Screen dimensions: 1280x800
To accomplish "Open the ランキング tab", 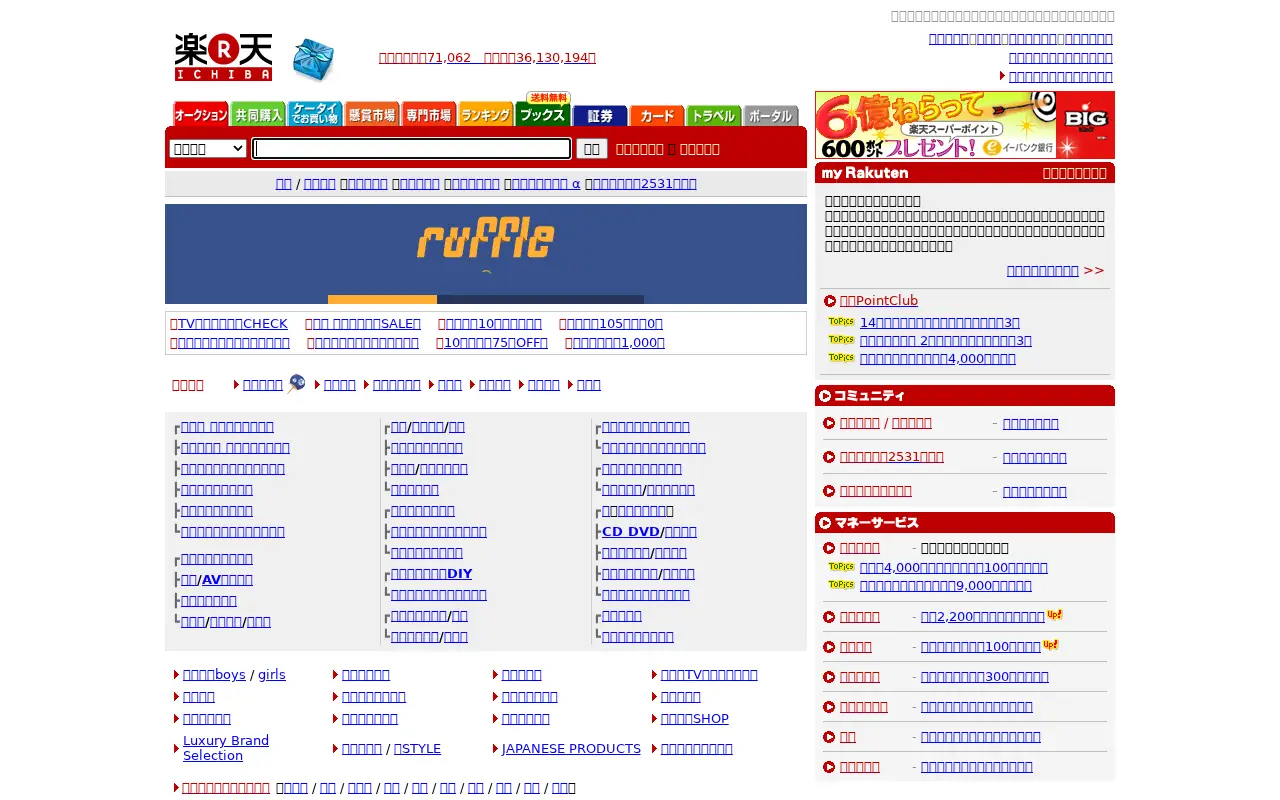I will pos(486,115).
